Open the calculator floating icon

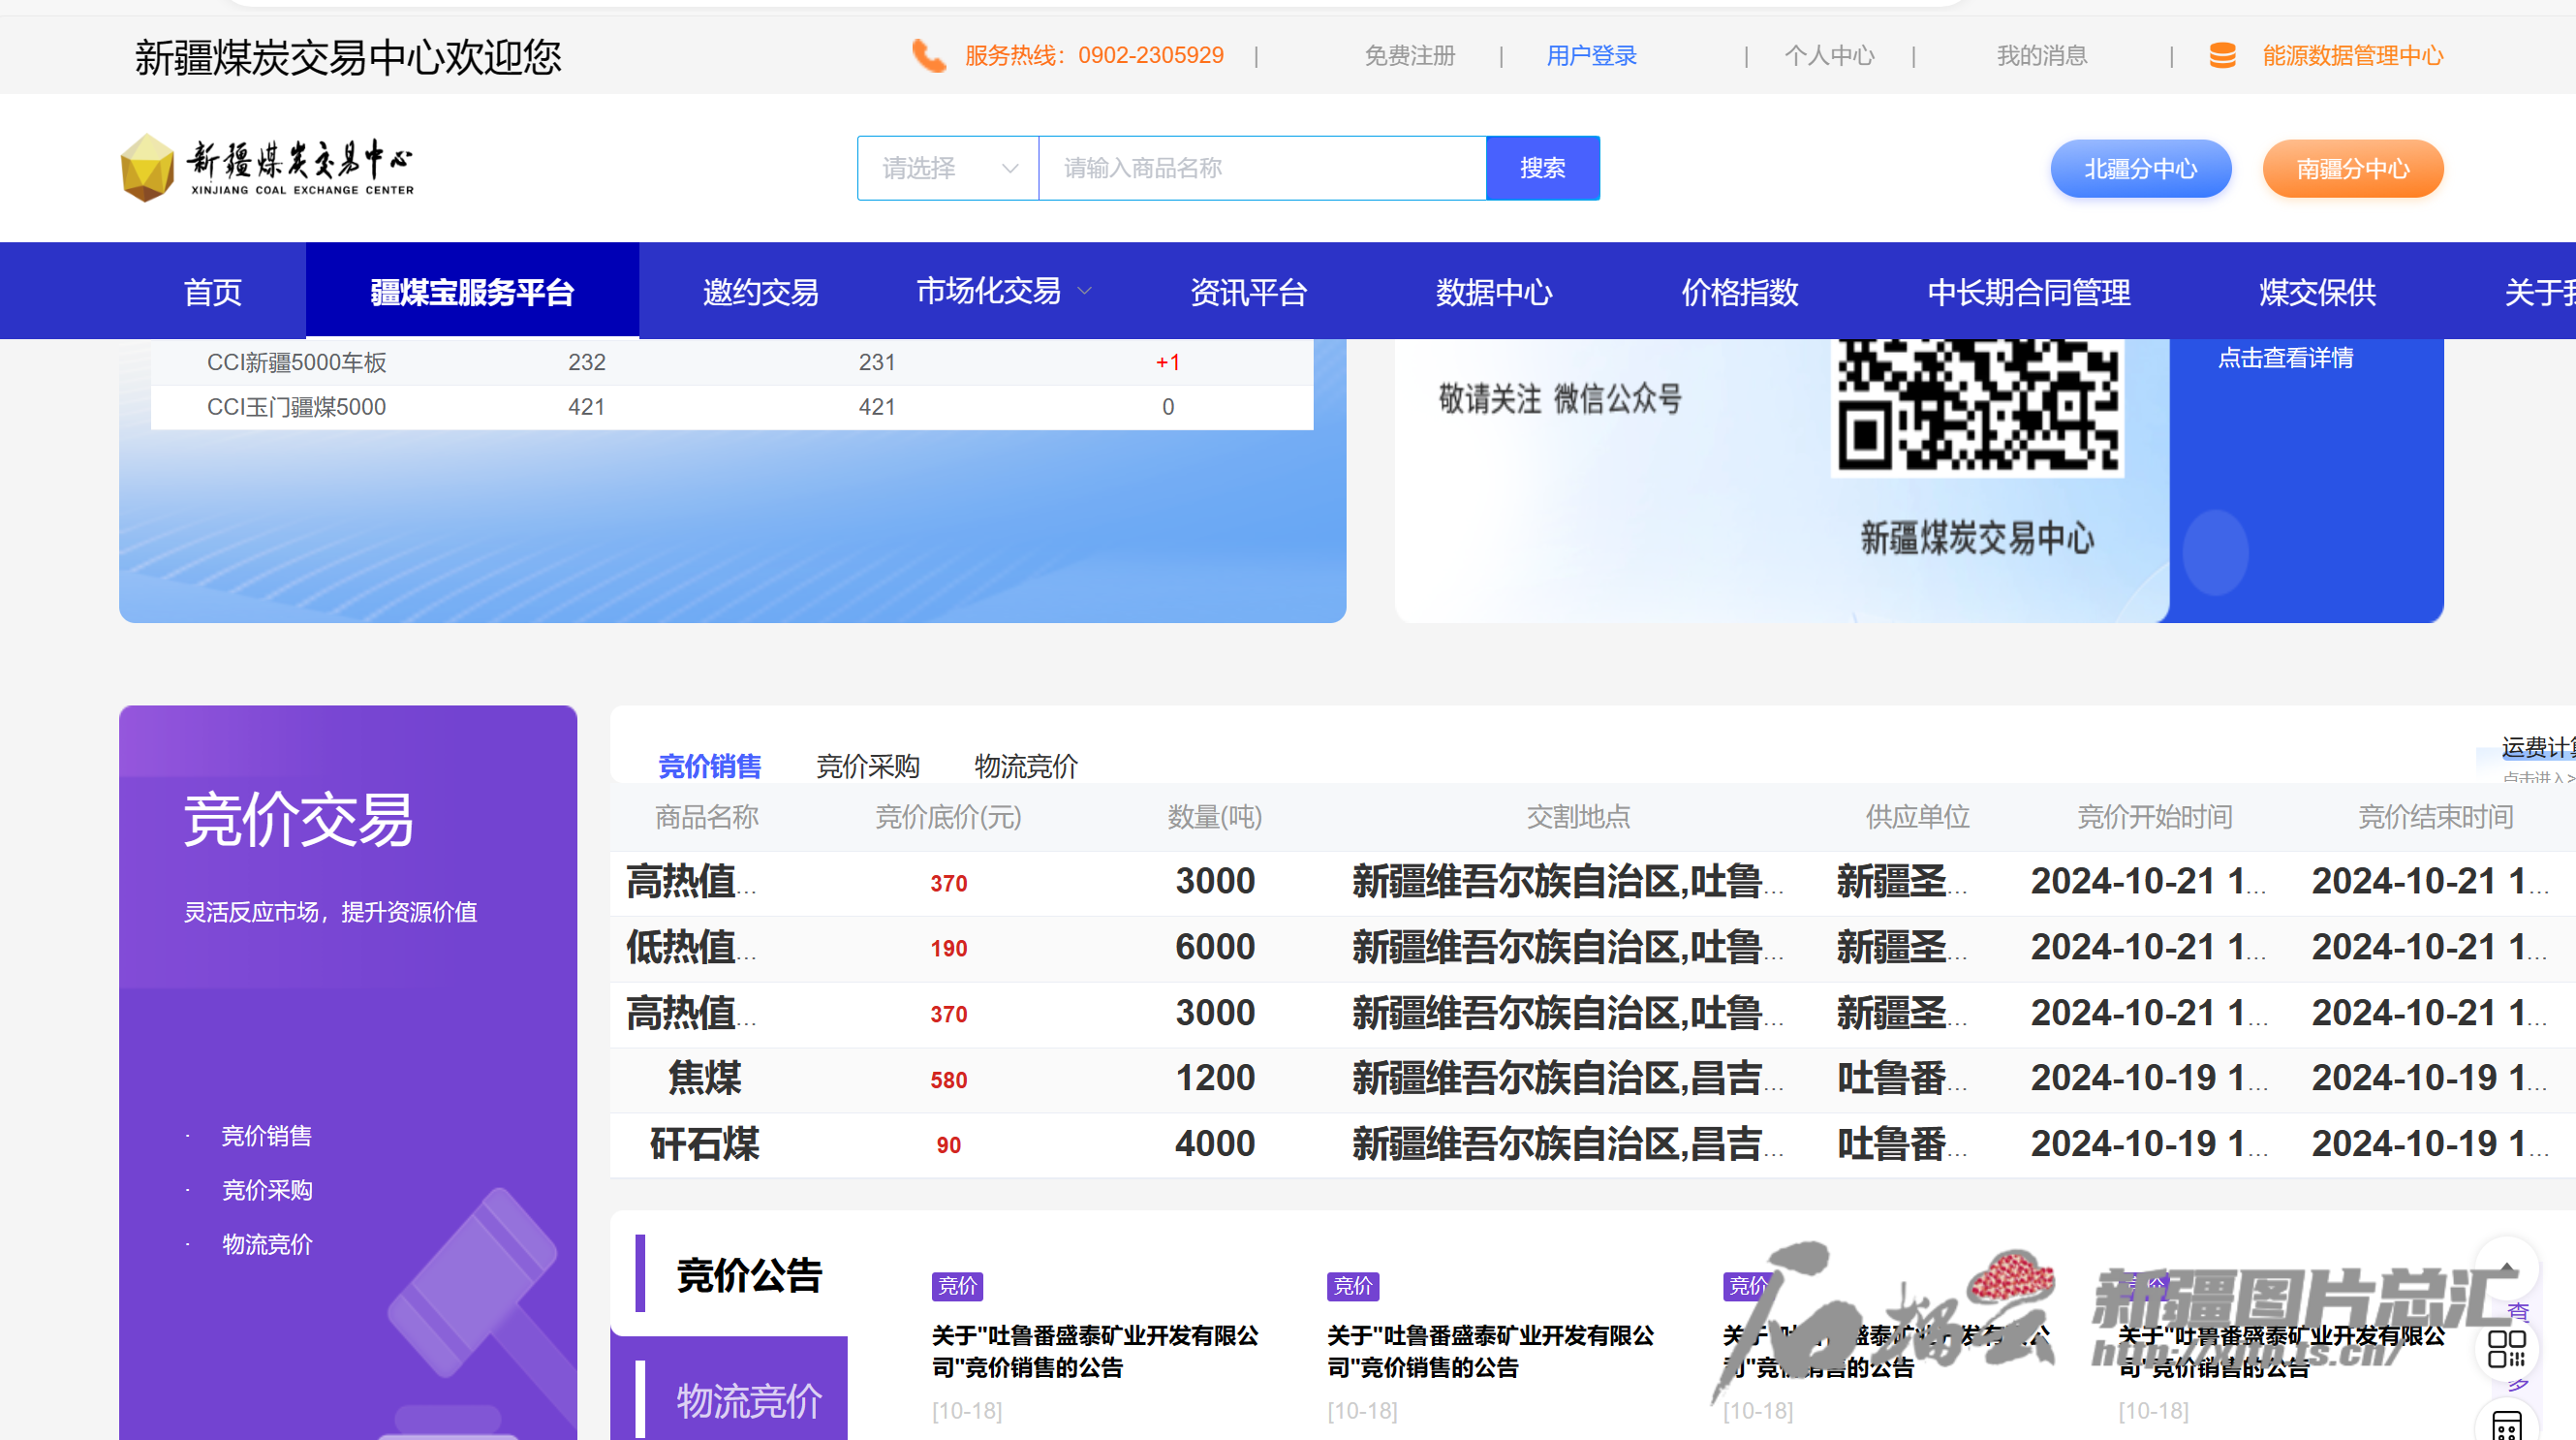[x=2507, y=1425]
